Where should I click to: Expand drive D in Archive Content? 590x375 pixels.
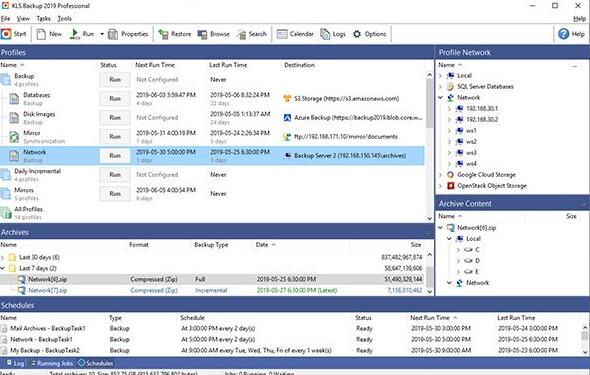point(458,261)
